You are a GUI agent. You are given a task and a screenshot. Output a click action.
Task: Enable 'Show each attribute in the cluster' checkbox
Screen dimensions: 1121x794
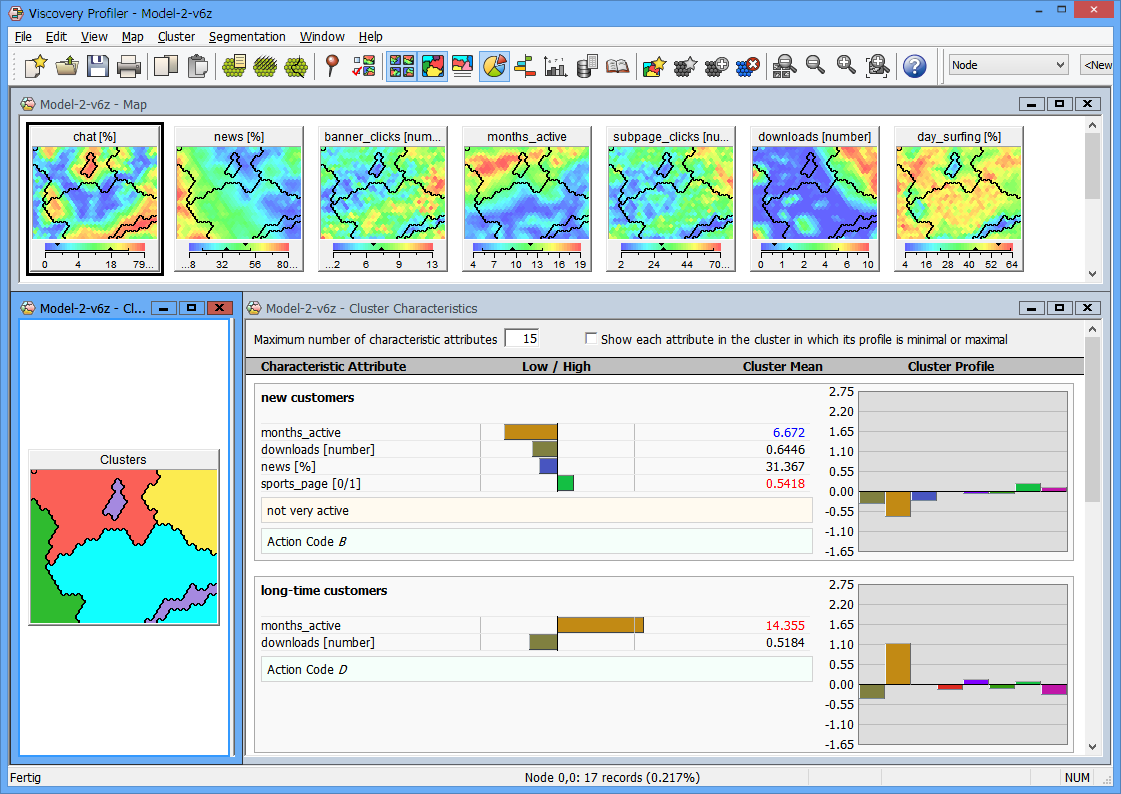coord(591,339)
